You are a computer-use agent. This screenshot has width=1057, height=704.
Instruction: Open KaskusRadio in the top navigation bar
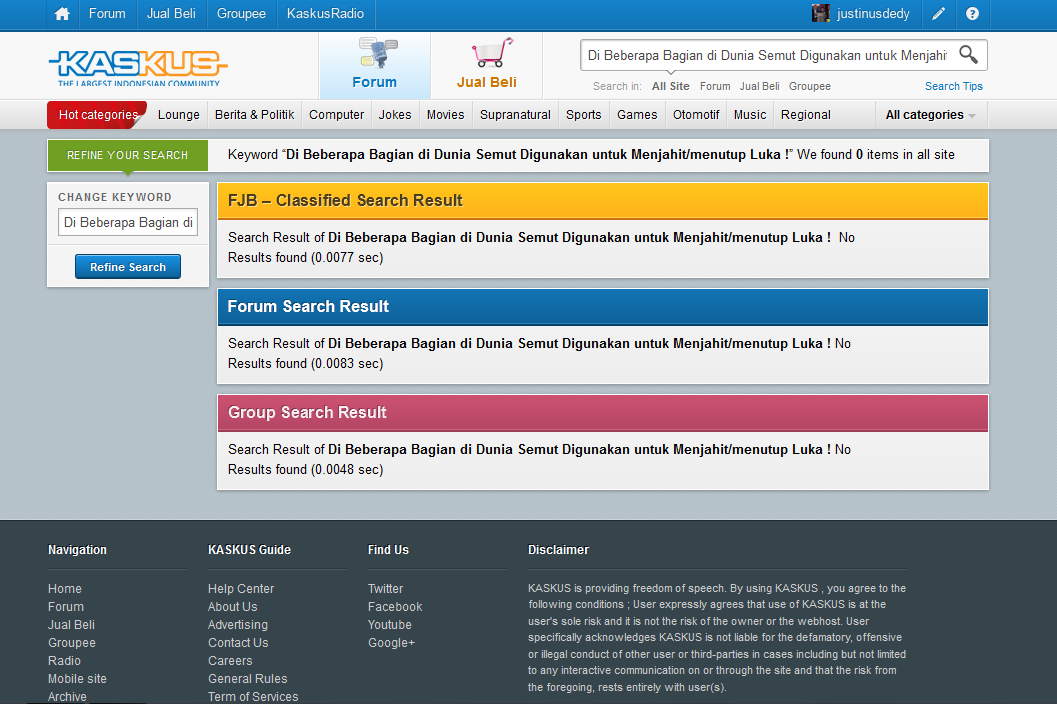click(326, 13)
